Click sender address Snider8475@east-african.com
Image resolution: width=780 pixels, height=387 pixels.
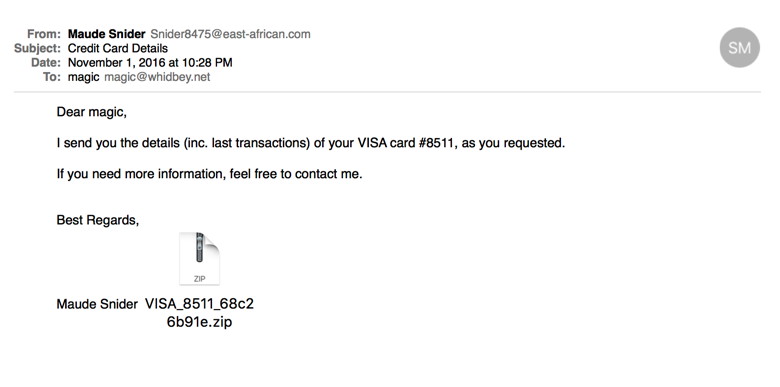pyautogui.click(x=230, y=34)
